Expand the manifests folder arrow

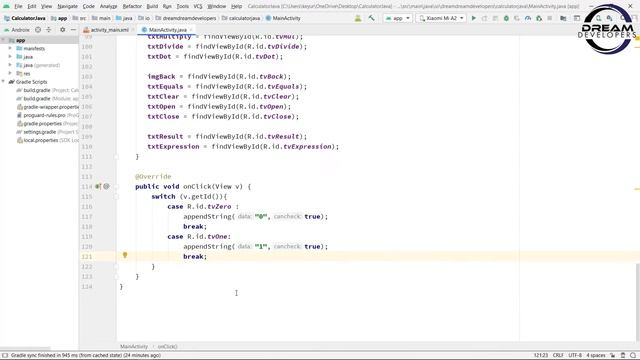[10, 48]
